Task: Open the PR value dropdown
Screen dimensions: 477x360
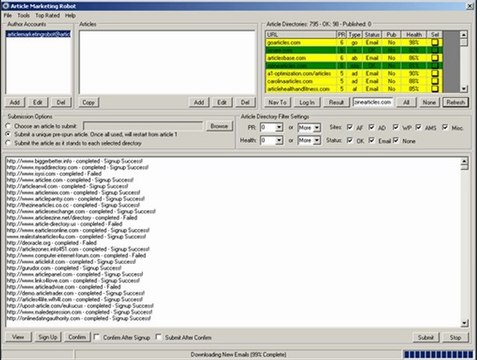Action: click(279, 127)
